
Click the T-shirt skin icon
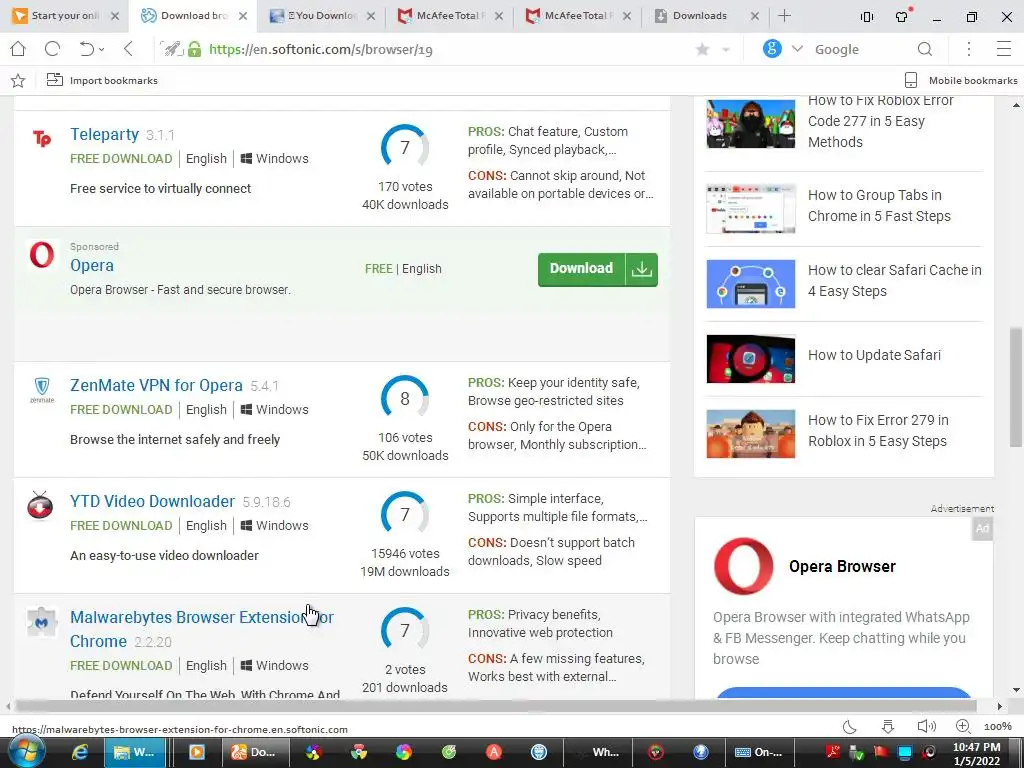902,16
